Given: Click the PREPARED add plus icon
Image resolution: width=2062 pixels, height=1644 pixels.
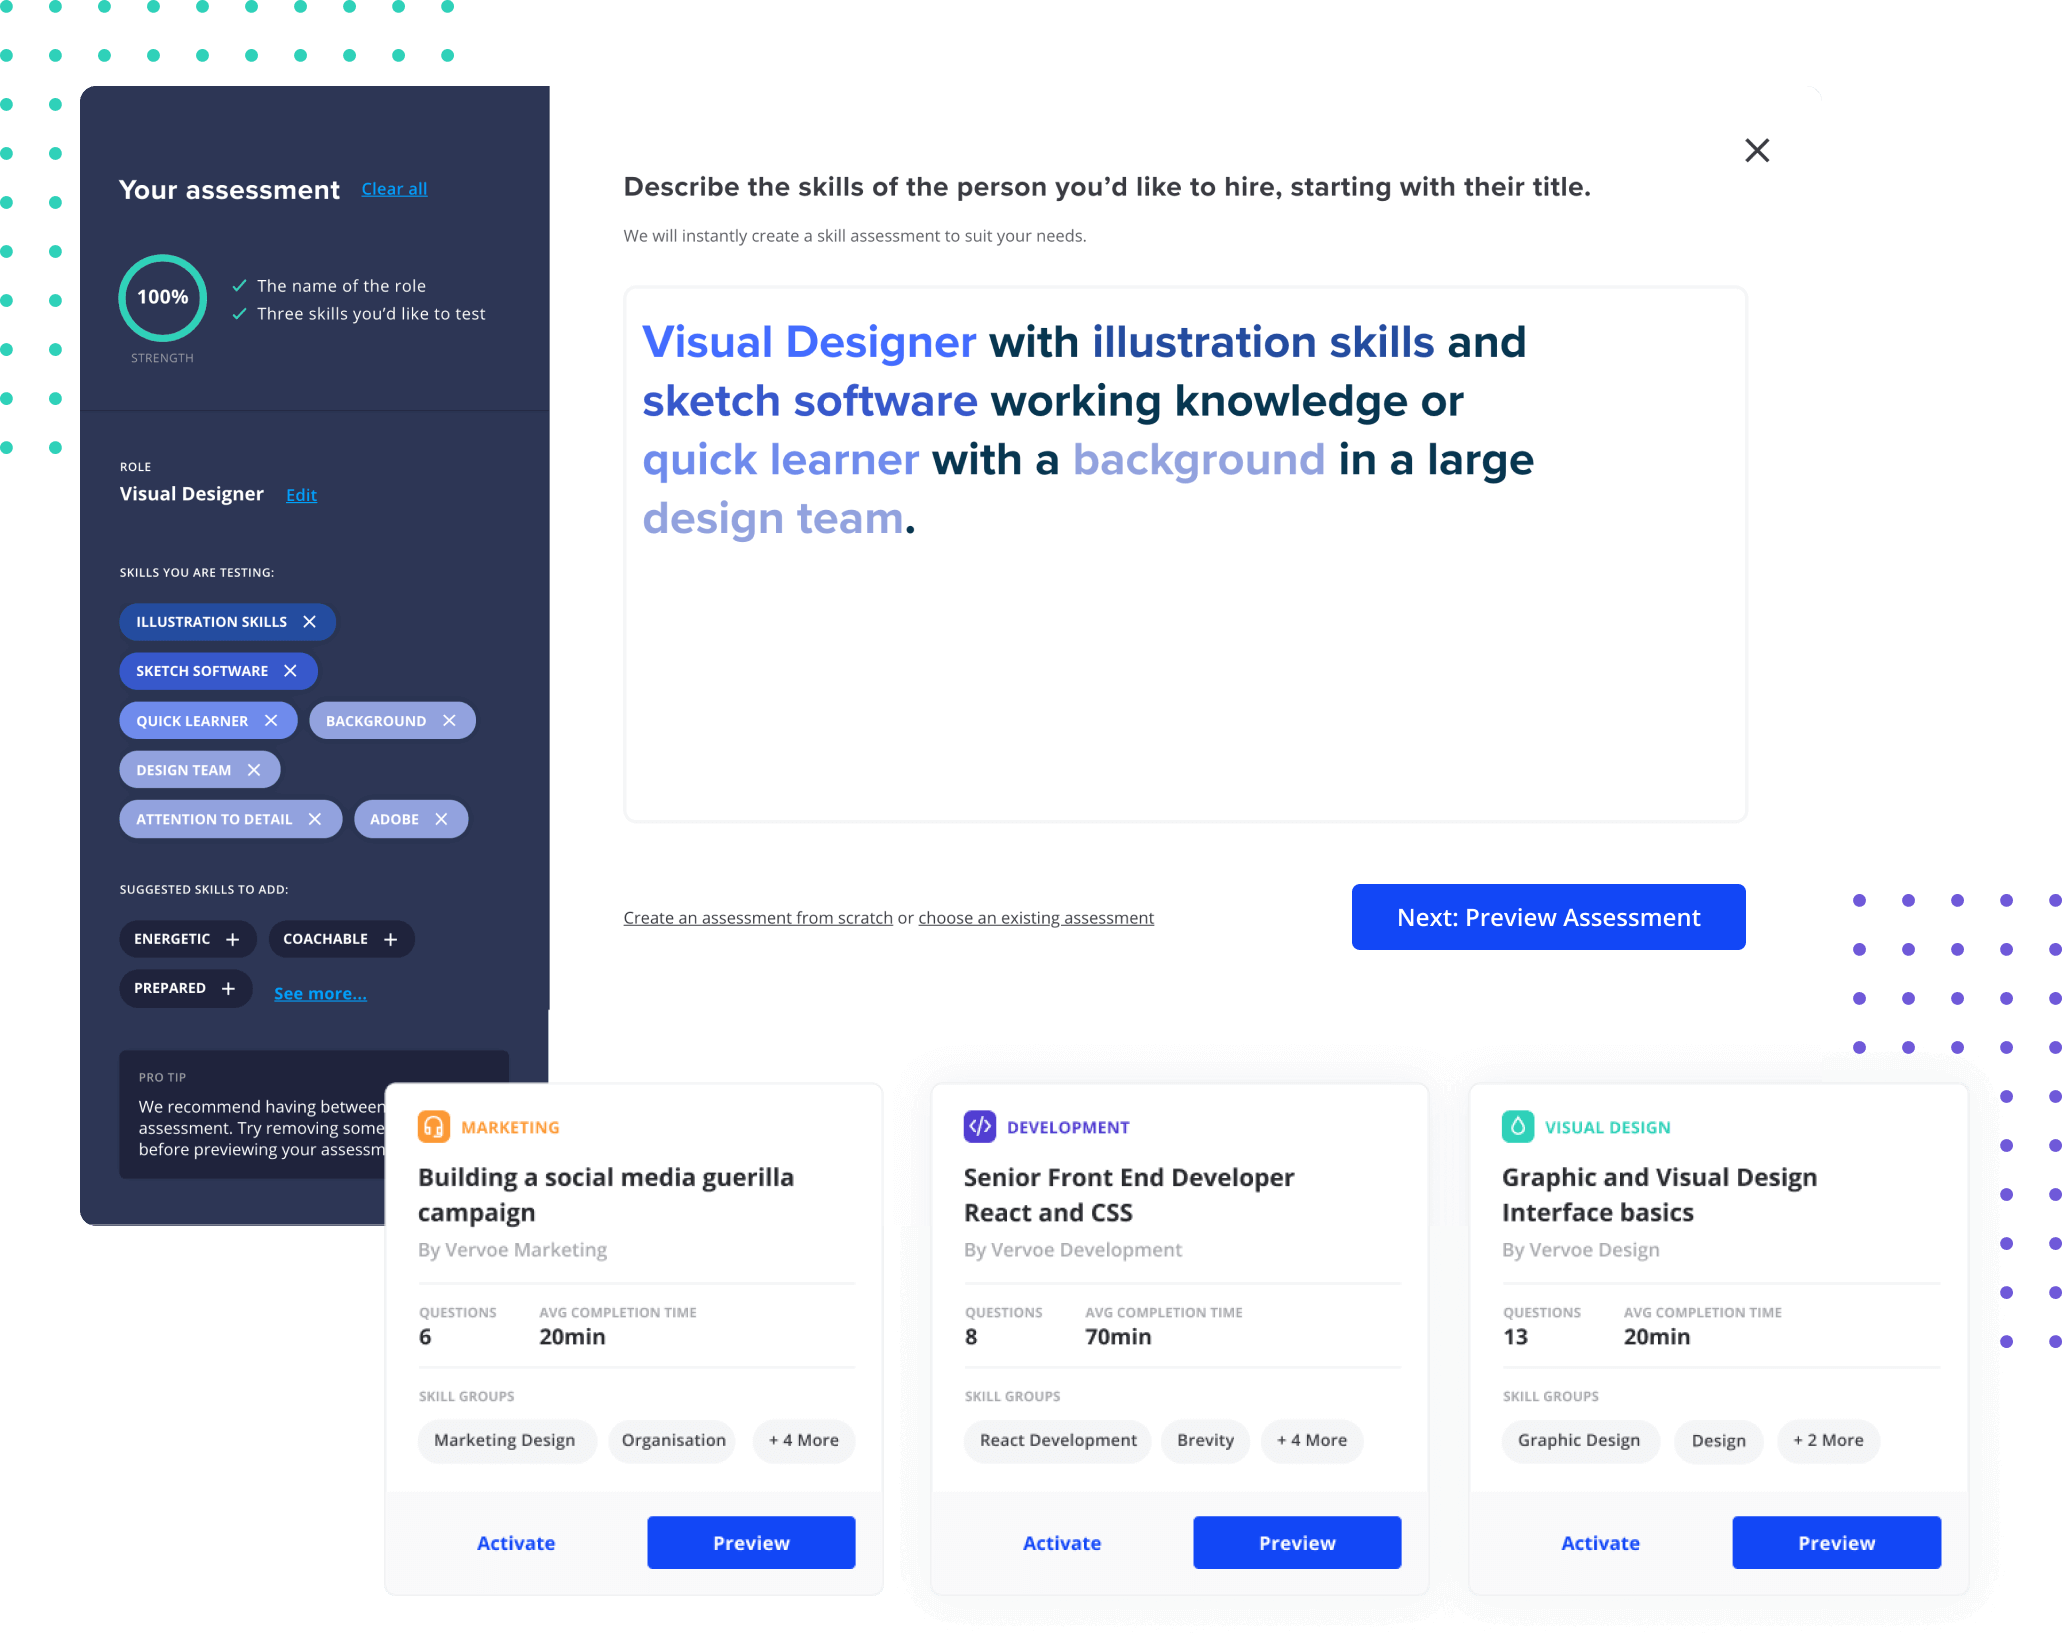Looking at the screenshot, I should point(232,988).
